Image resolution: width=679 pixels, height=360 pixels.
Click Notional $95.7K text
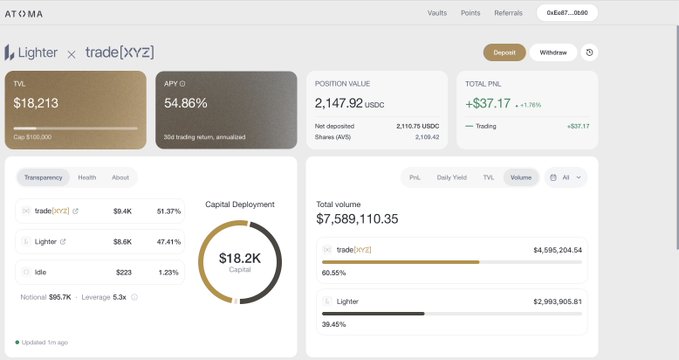coord(45,297)
